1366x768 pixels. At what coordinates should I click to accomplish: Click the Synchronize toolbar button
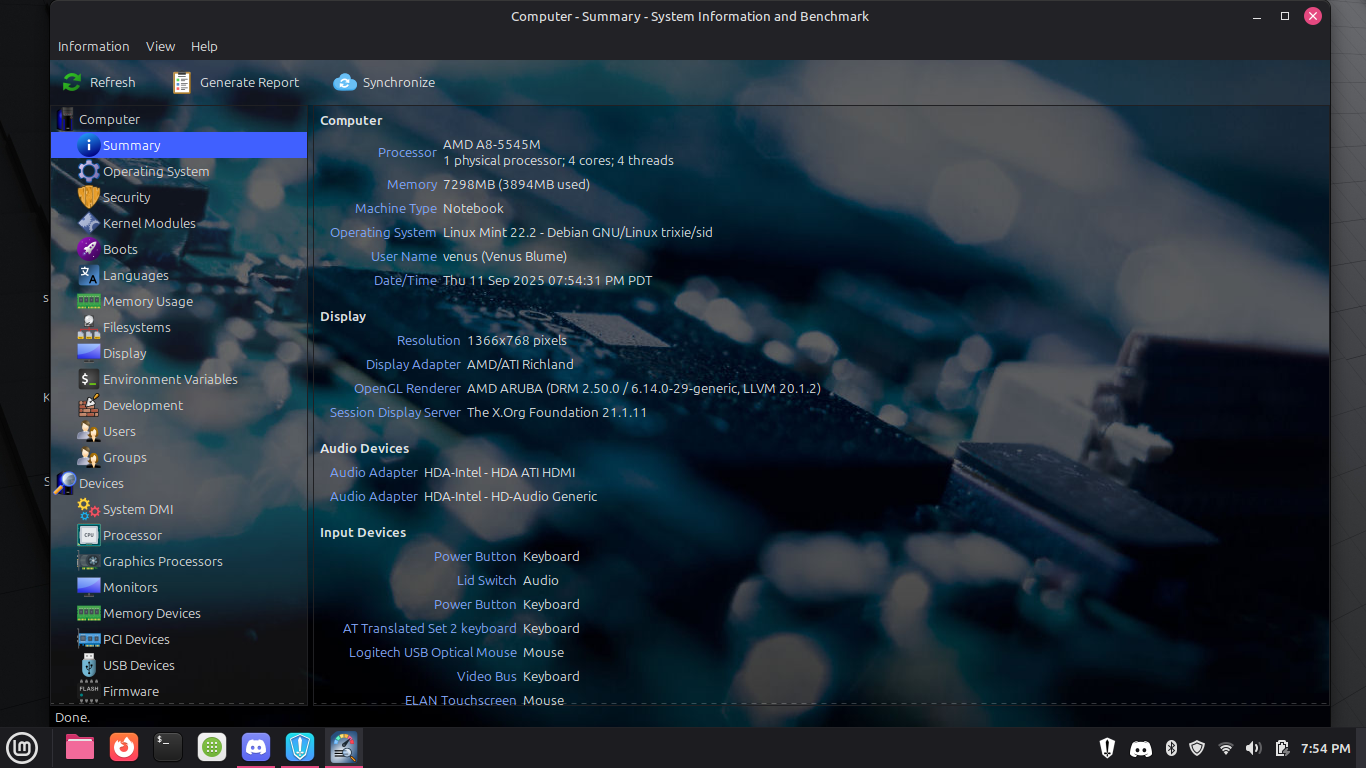coord(384,82)
